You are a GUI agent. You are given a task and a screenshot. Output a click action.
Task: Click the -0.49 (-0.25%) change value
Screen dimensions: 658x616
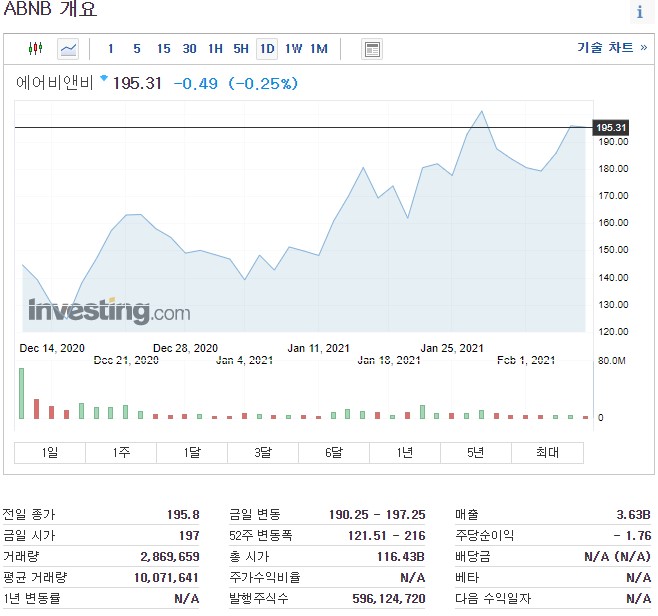235,83
